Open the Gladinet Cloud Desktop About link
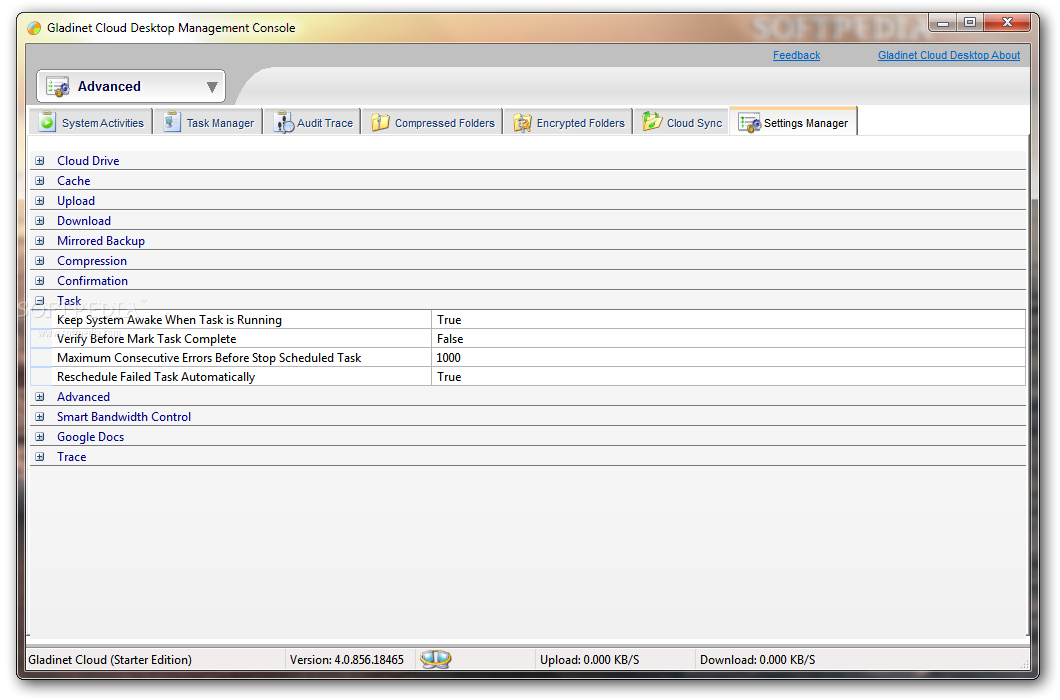Viewport: 1060px width, 700px height. click(948, 55)
